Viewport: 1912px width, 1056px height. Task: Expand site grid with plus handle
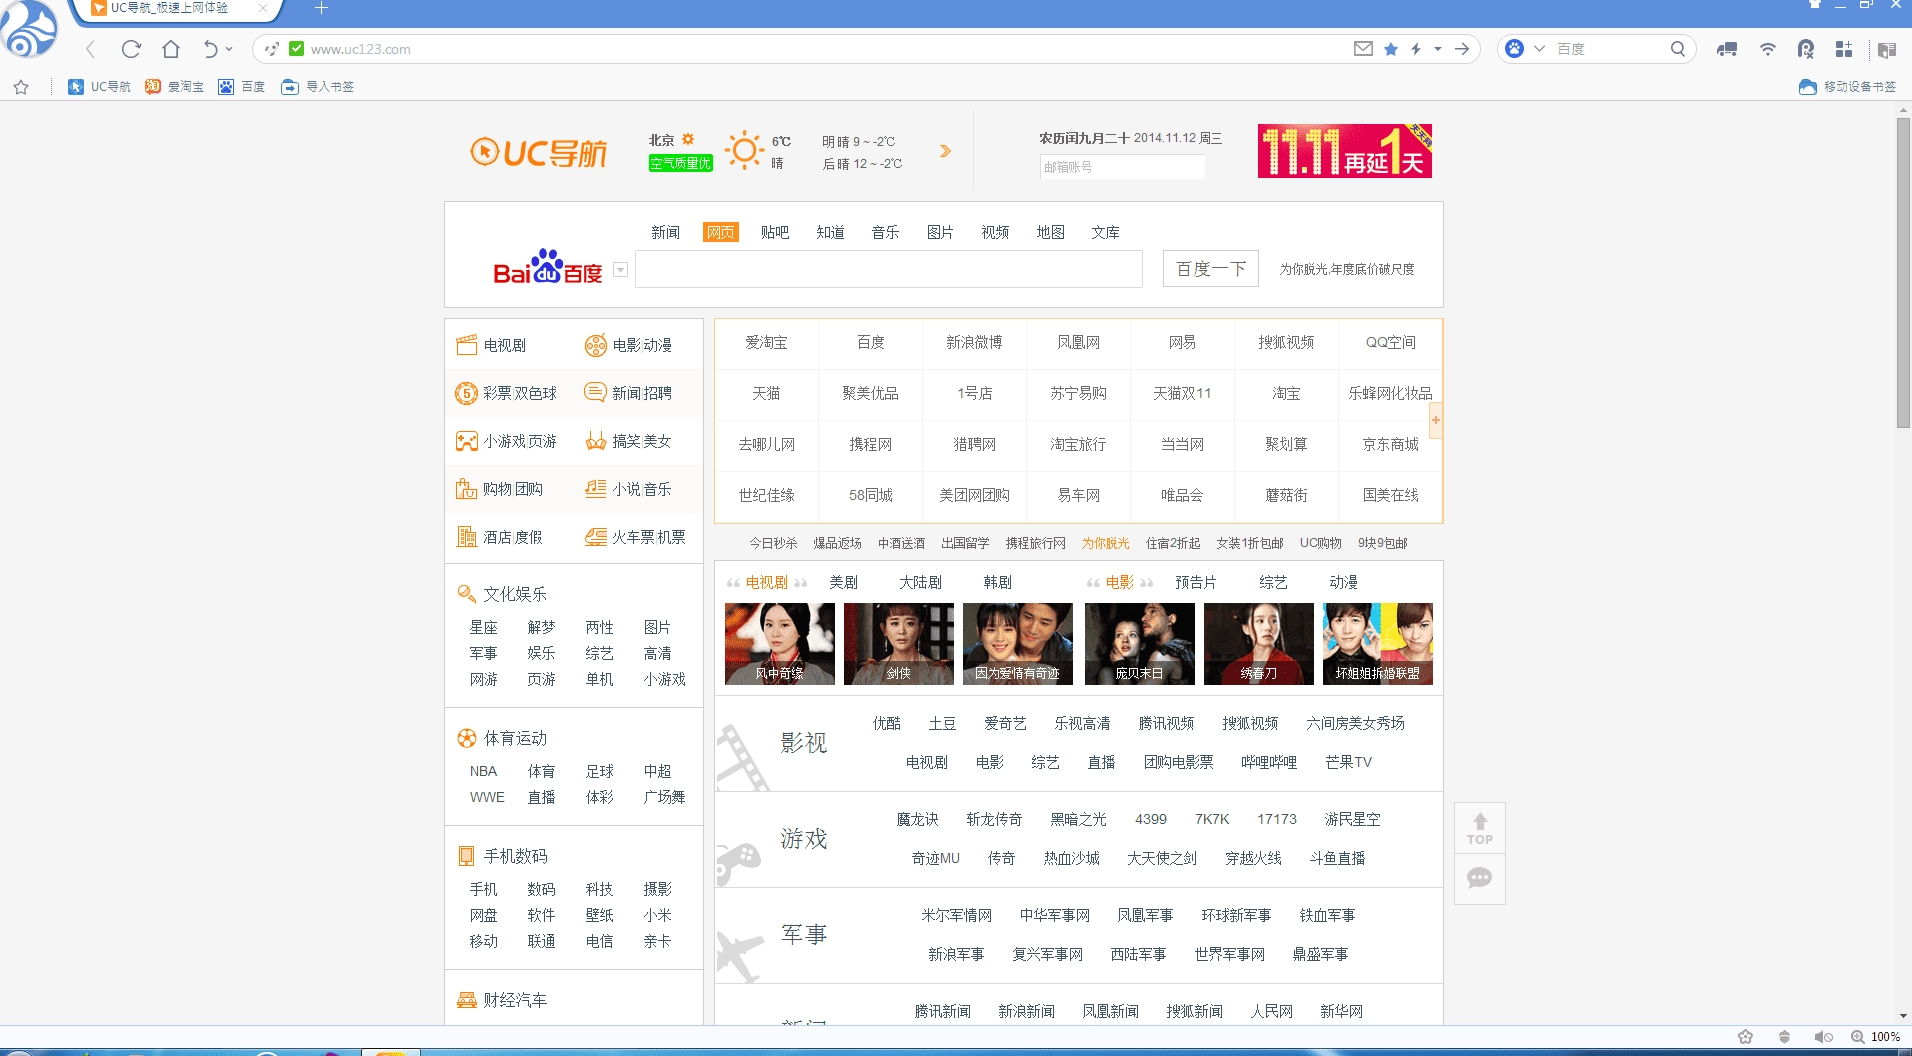1436,420
